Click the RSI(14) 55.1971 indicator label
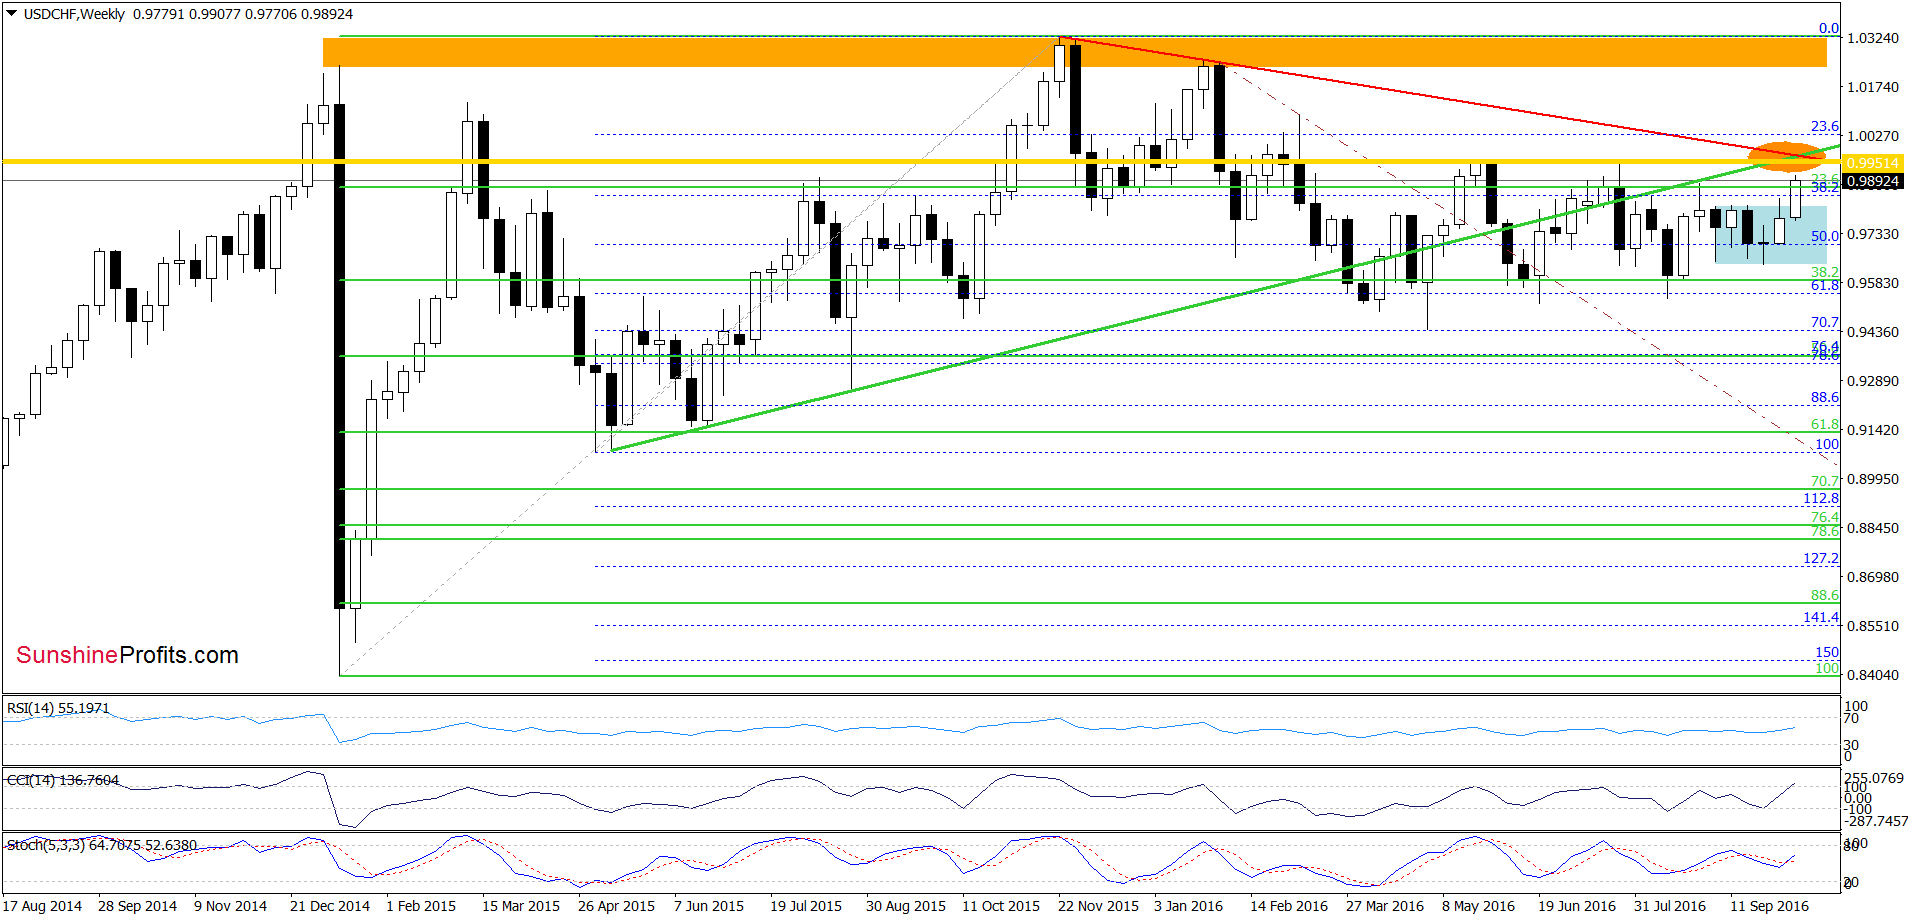The image size is (1908, 920). [58, 708]
